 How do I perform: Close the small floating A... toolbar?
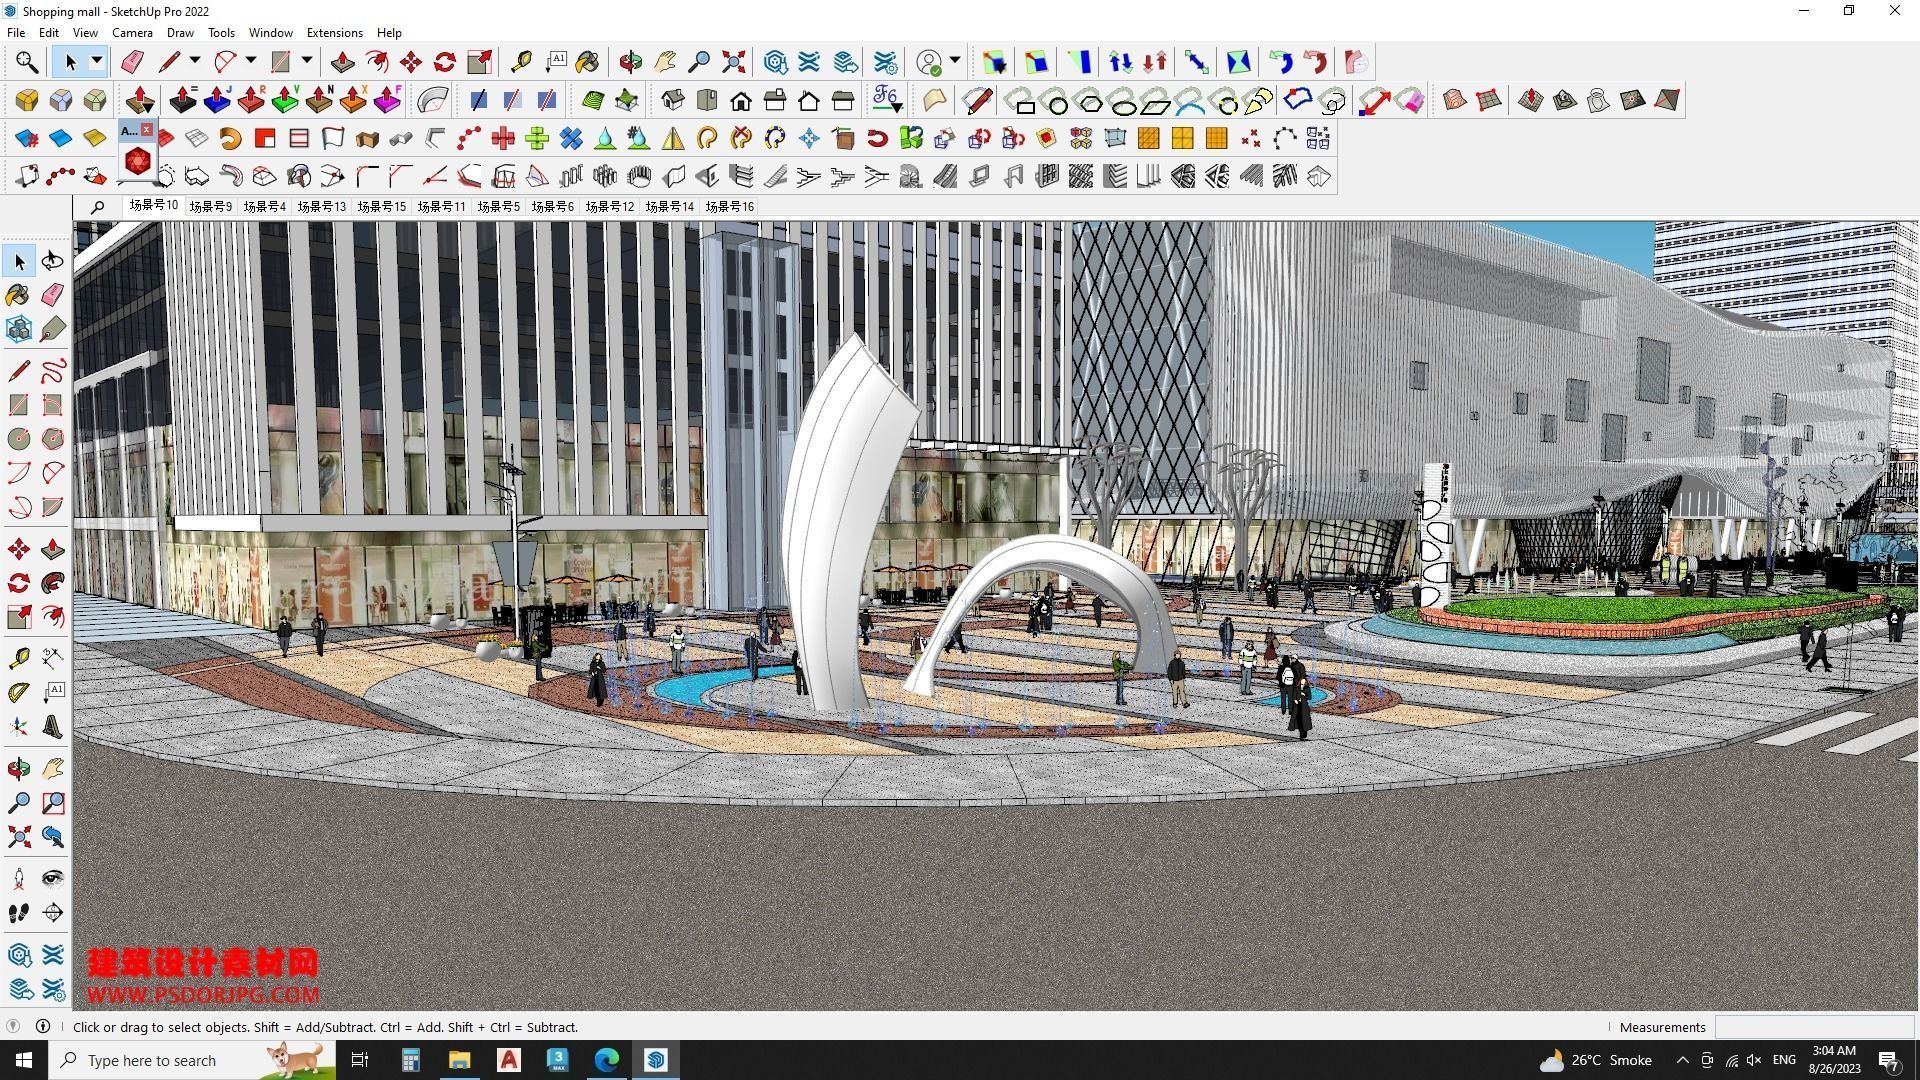pyautogui.click(x=147, y=130)
